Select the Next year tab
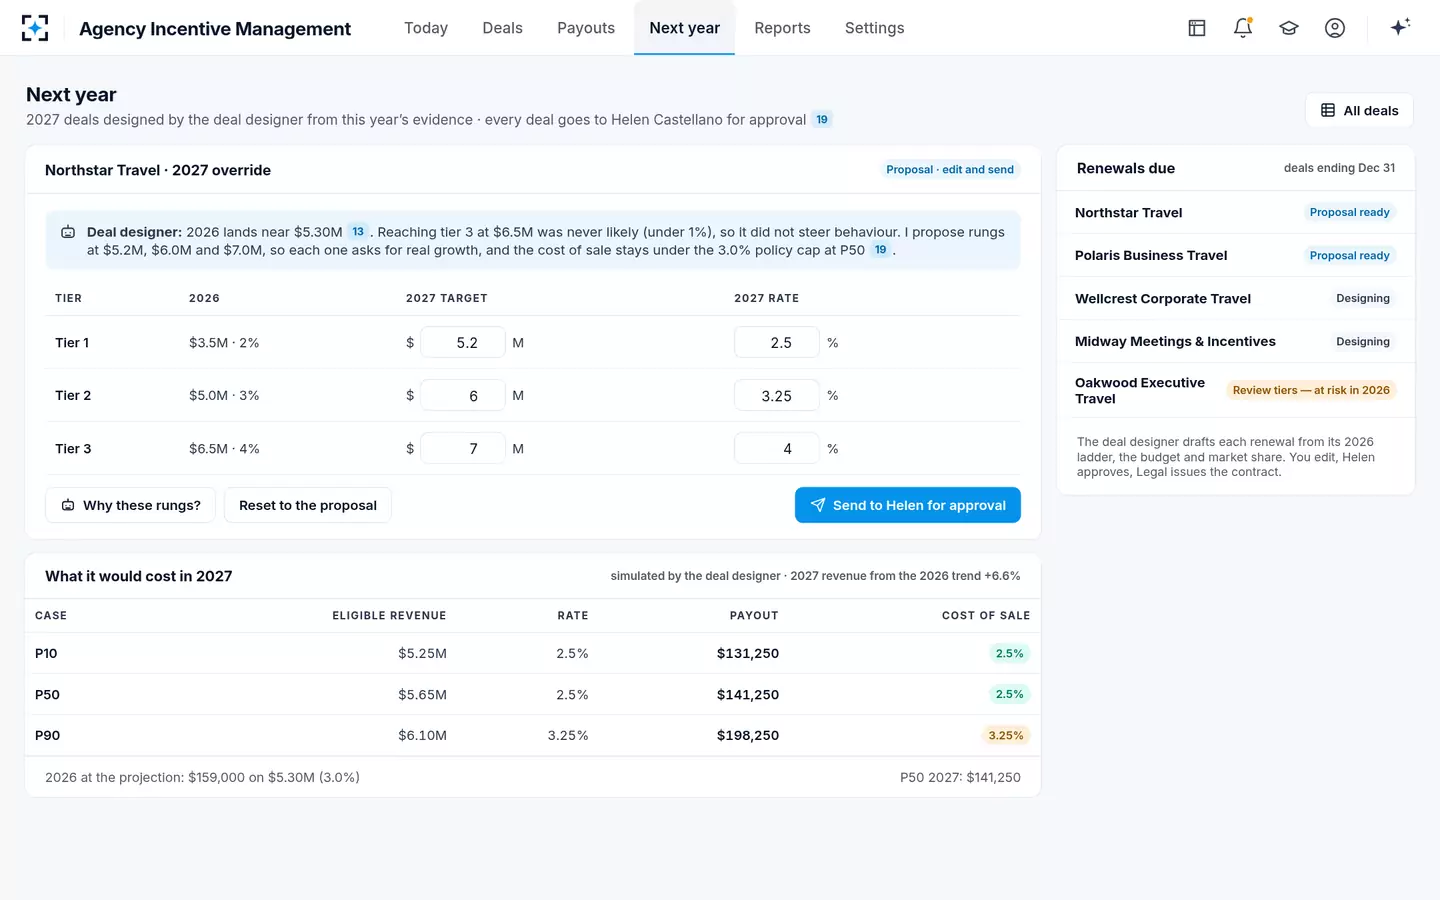 684,28
